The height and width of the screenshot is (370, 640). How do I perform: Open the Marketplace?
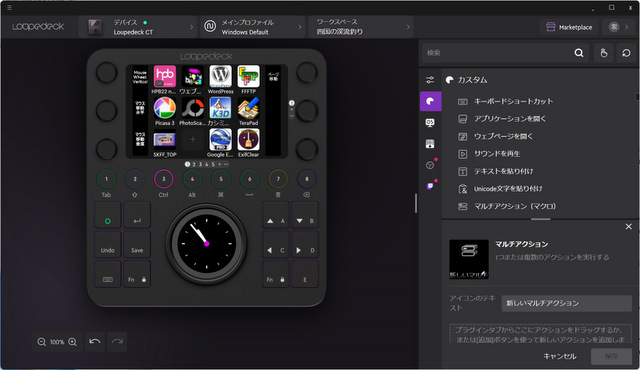click(569, 27)
